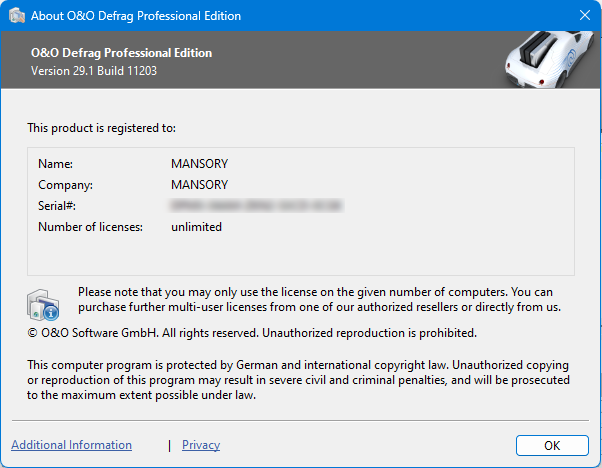Close the About dialog with X
Viewport: 602px width, 468px height.
(584, 16)
